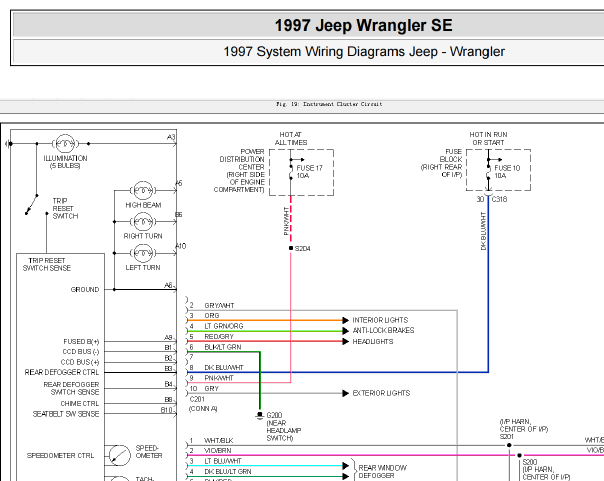Viewport: 604px width, 481px height.
Task: Click the EXTERIOR LIGHTS destination text
Action: [x=381, y=393]
